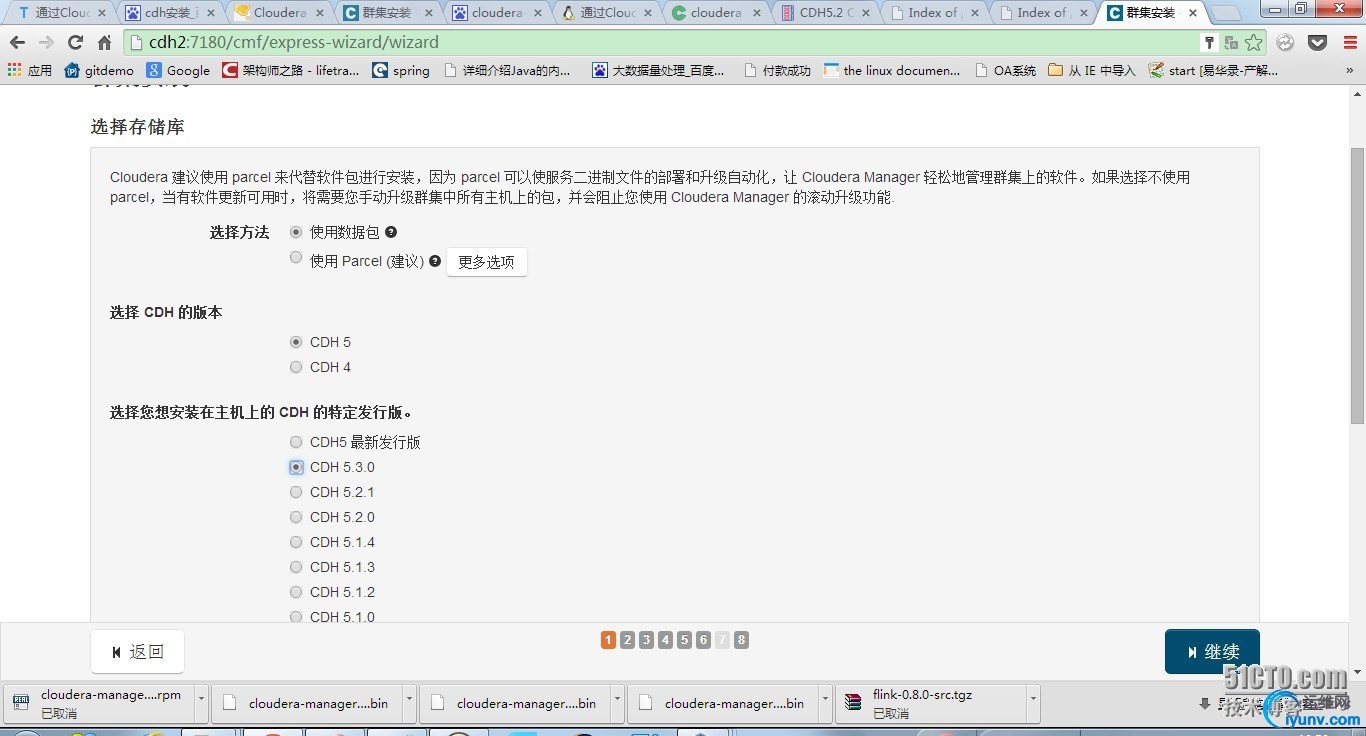Open the 详细介绍Java bookmark

508,70
